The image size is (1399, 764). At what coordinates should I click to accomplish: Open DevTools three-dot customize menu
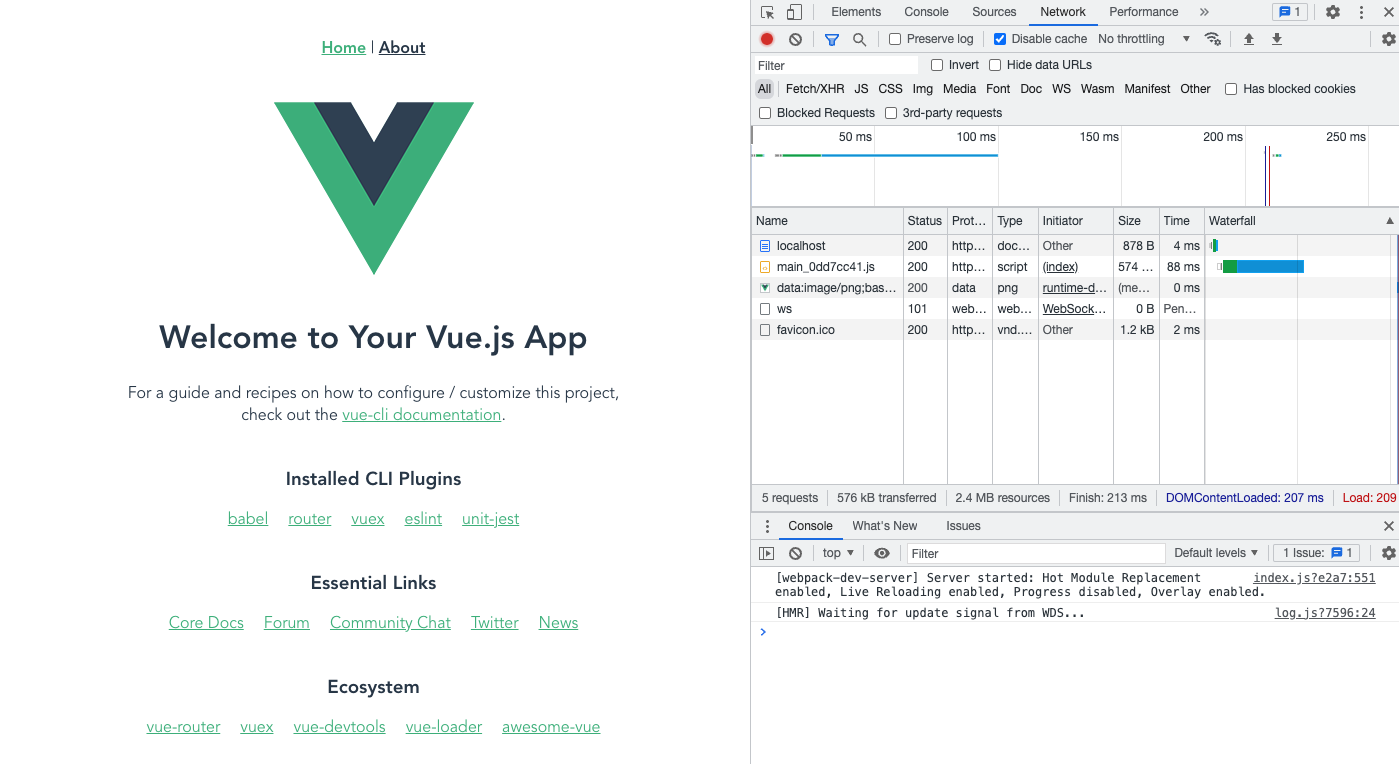(x=1361, y=12)
